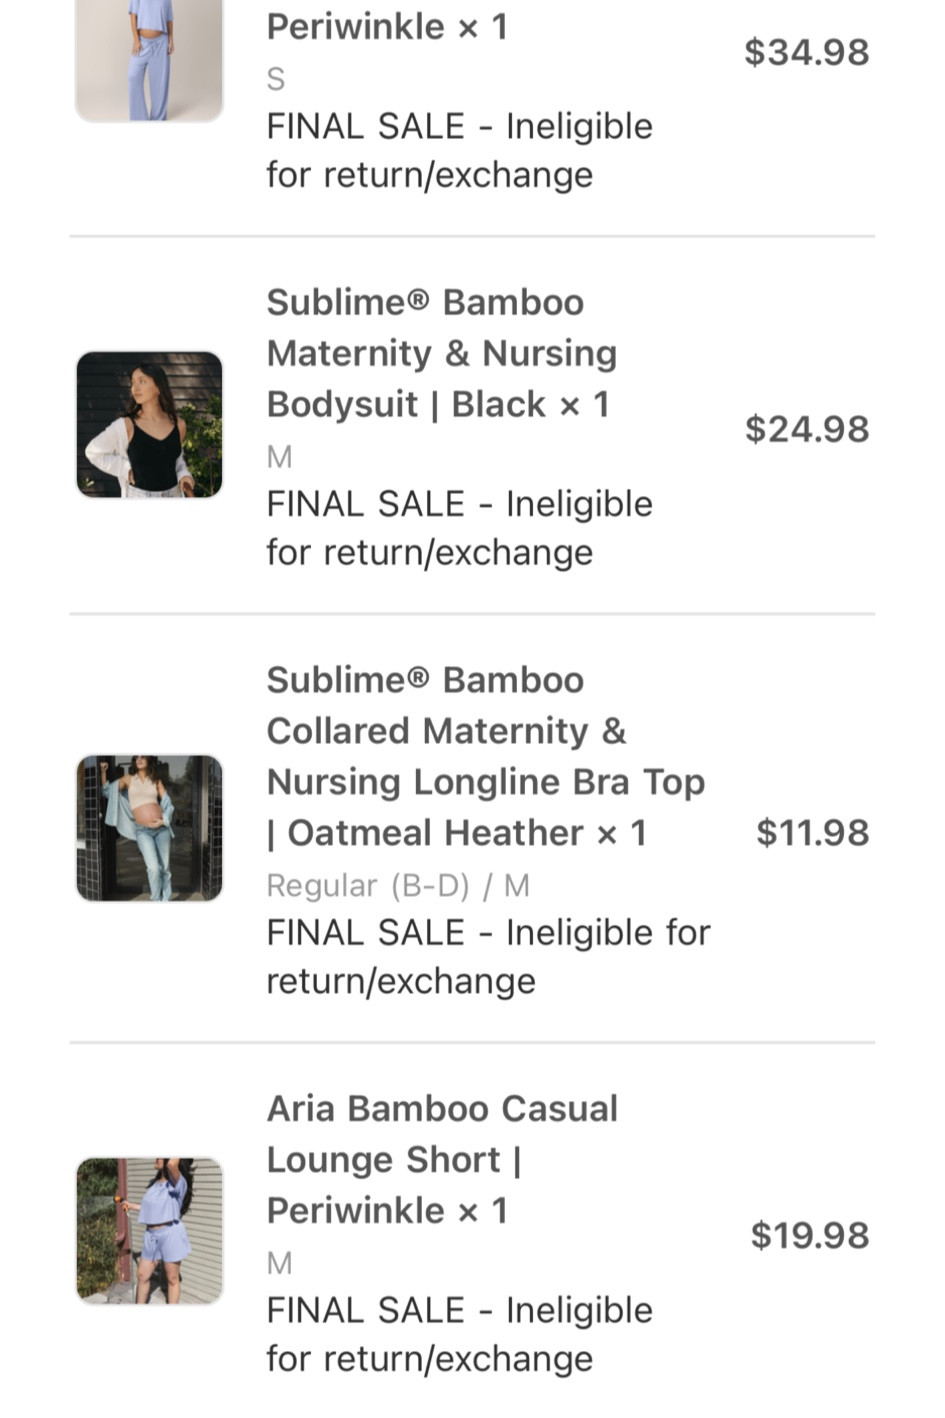Open Aria Bamboo Casual Lounge Short title
Viewport: 945px width, 1418px height.
pyautogui.click(x=442, y=1159)
